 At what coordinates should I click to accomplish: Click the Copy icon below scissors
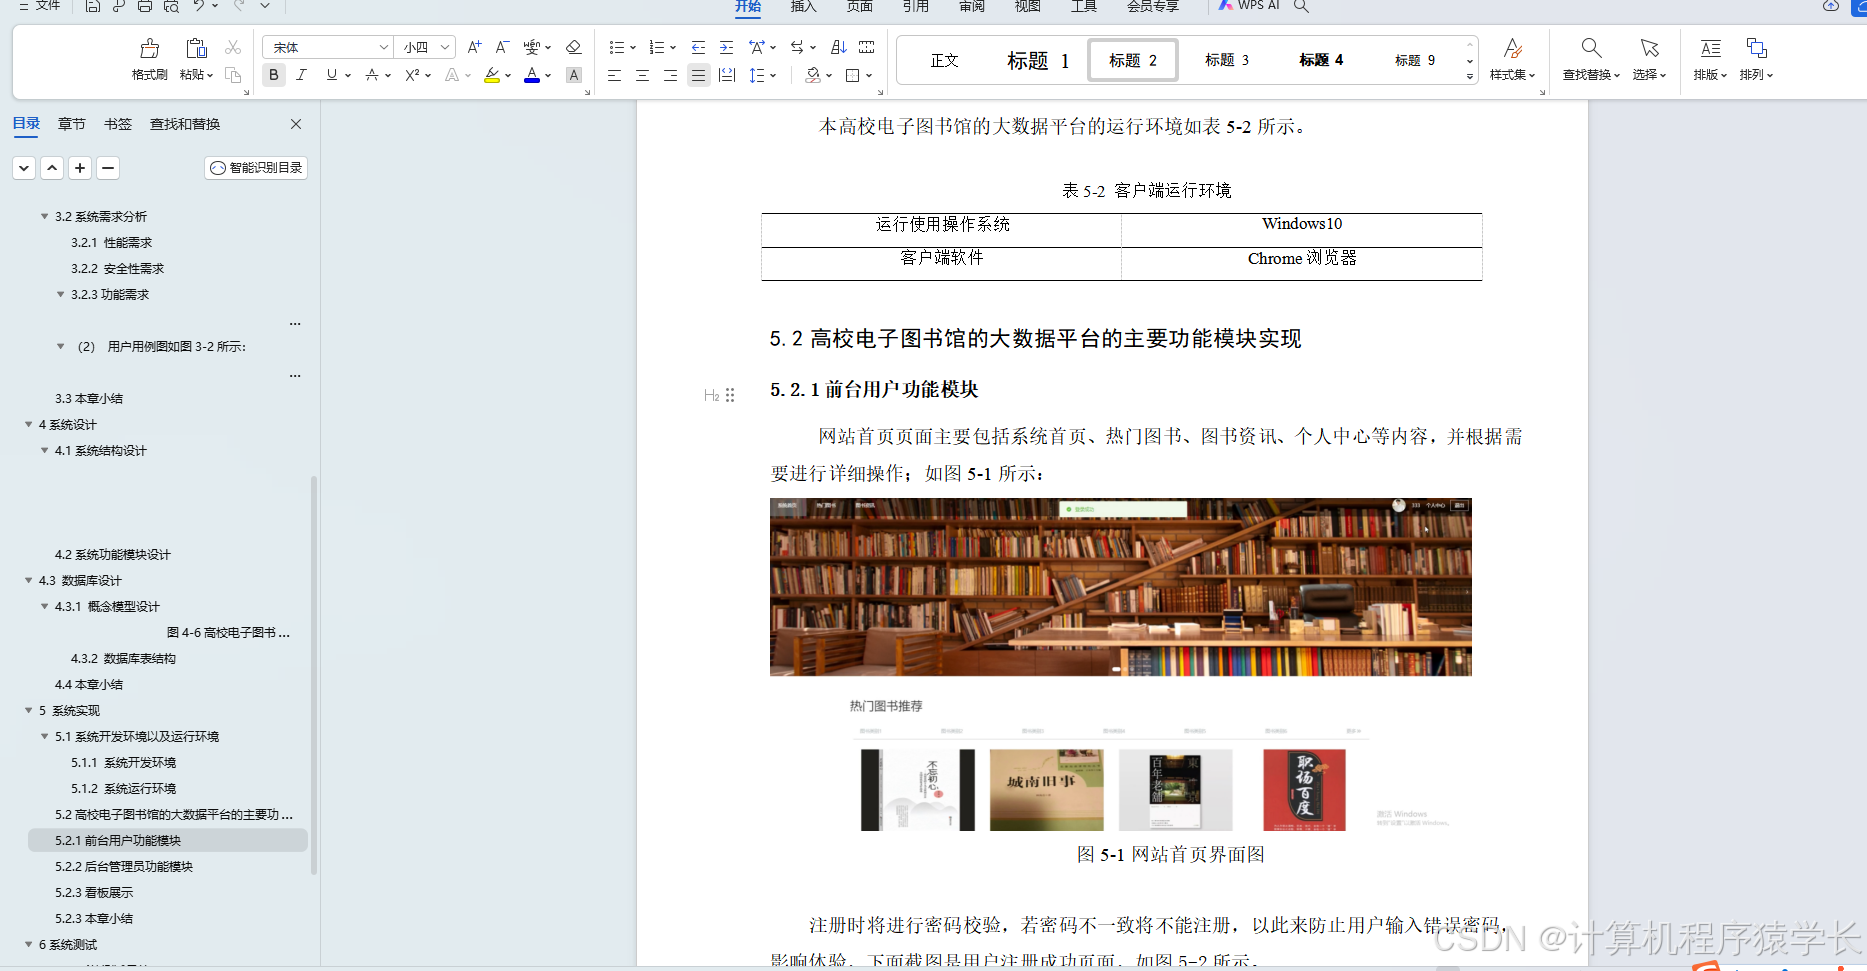[233, 75]
